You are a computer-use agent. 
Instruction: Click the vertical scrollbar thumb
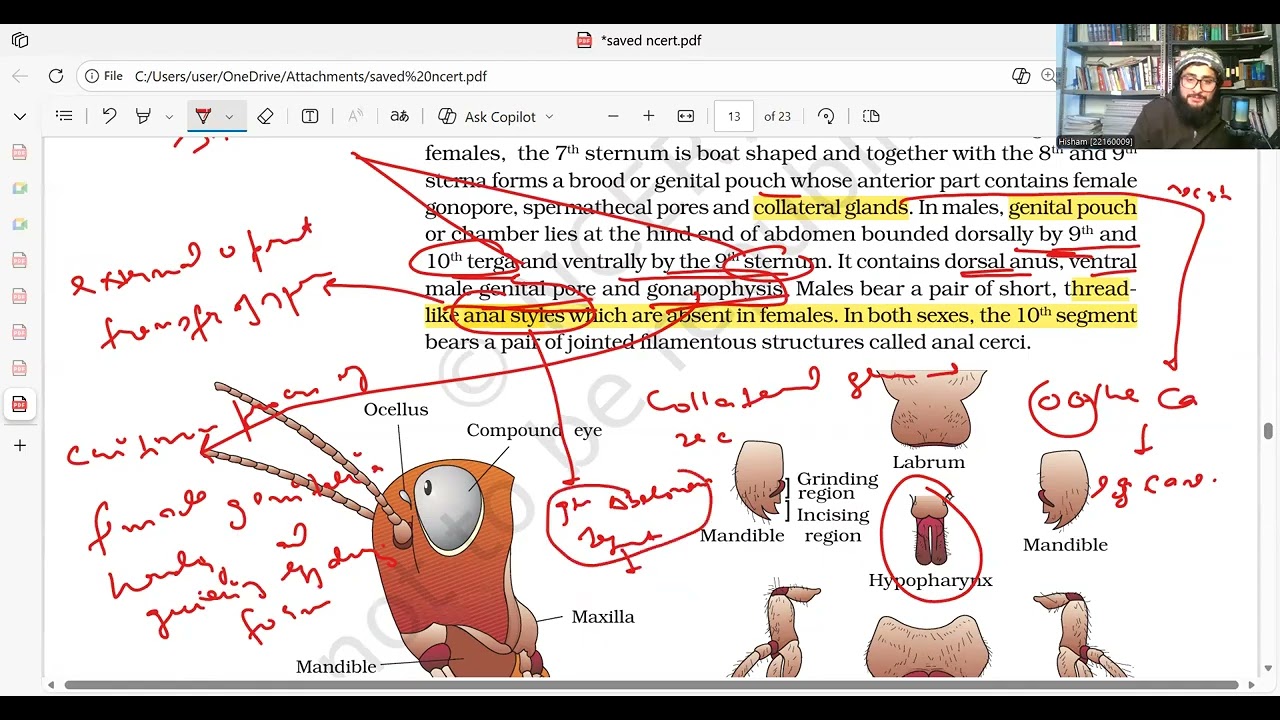[1268, 431]
